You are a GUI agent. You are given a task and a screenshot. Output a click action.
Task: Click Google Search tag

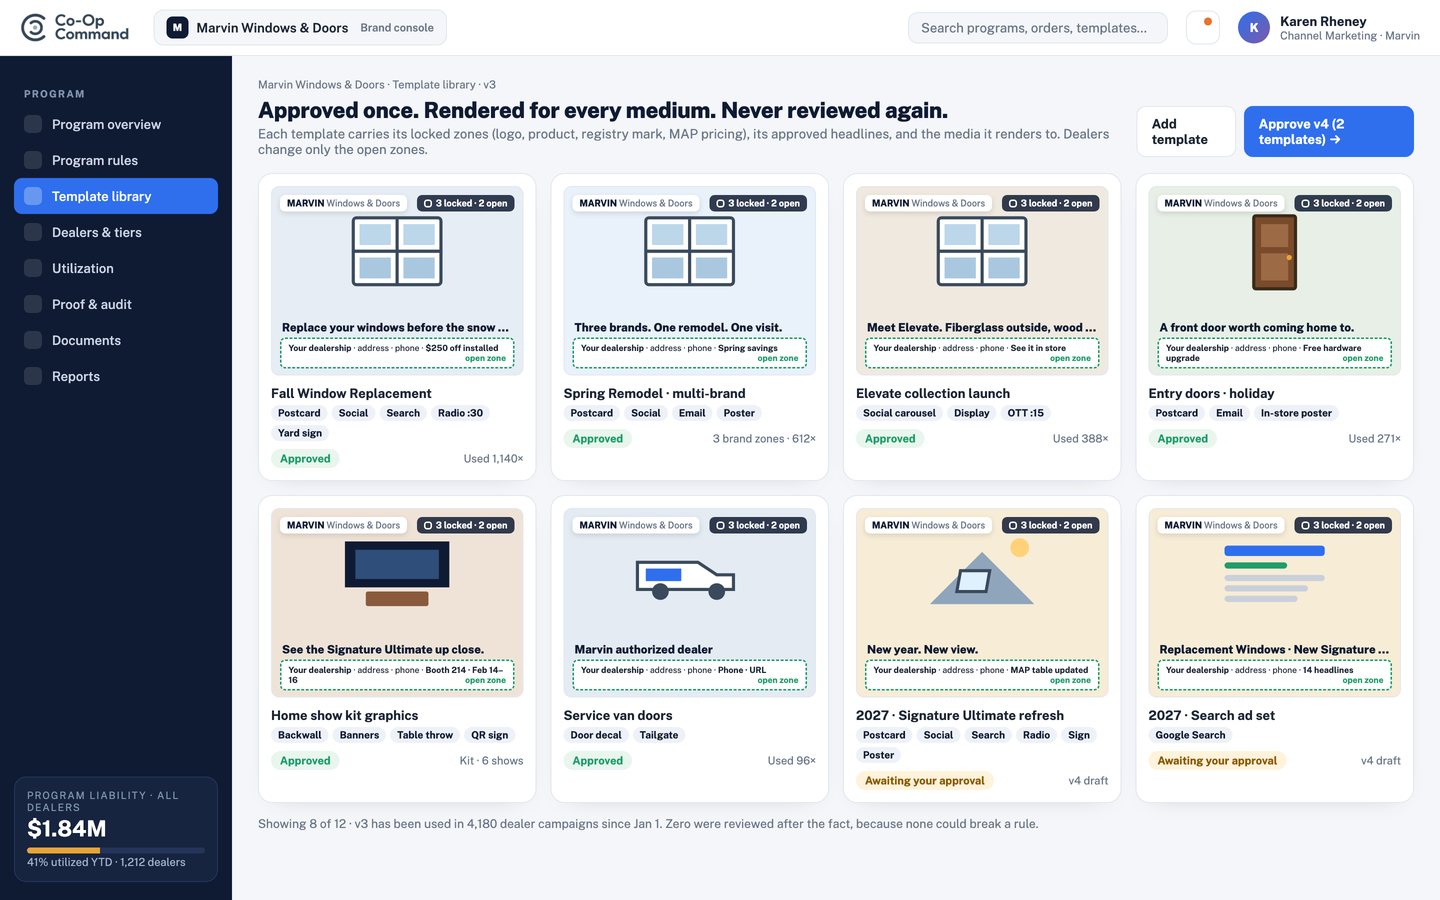1190,735
